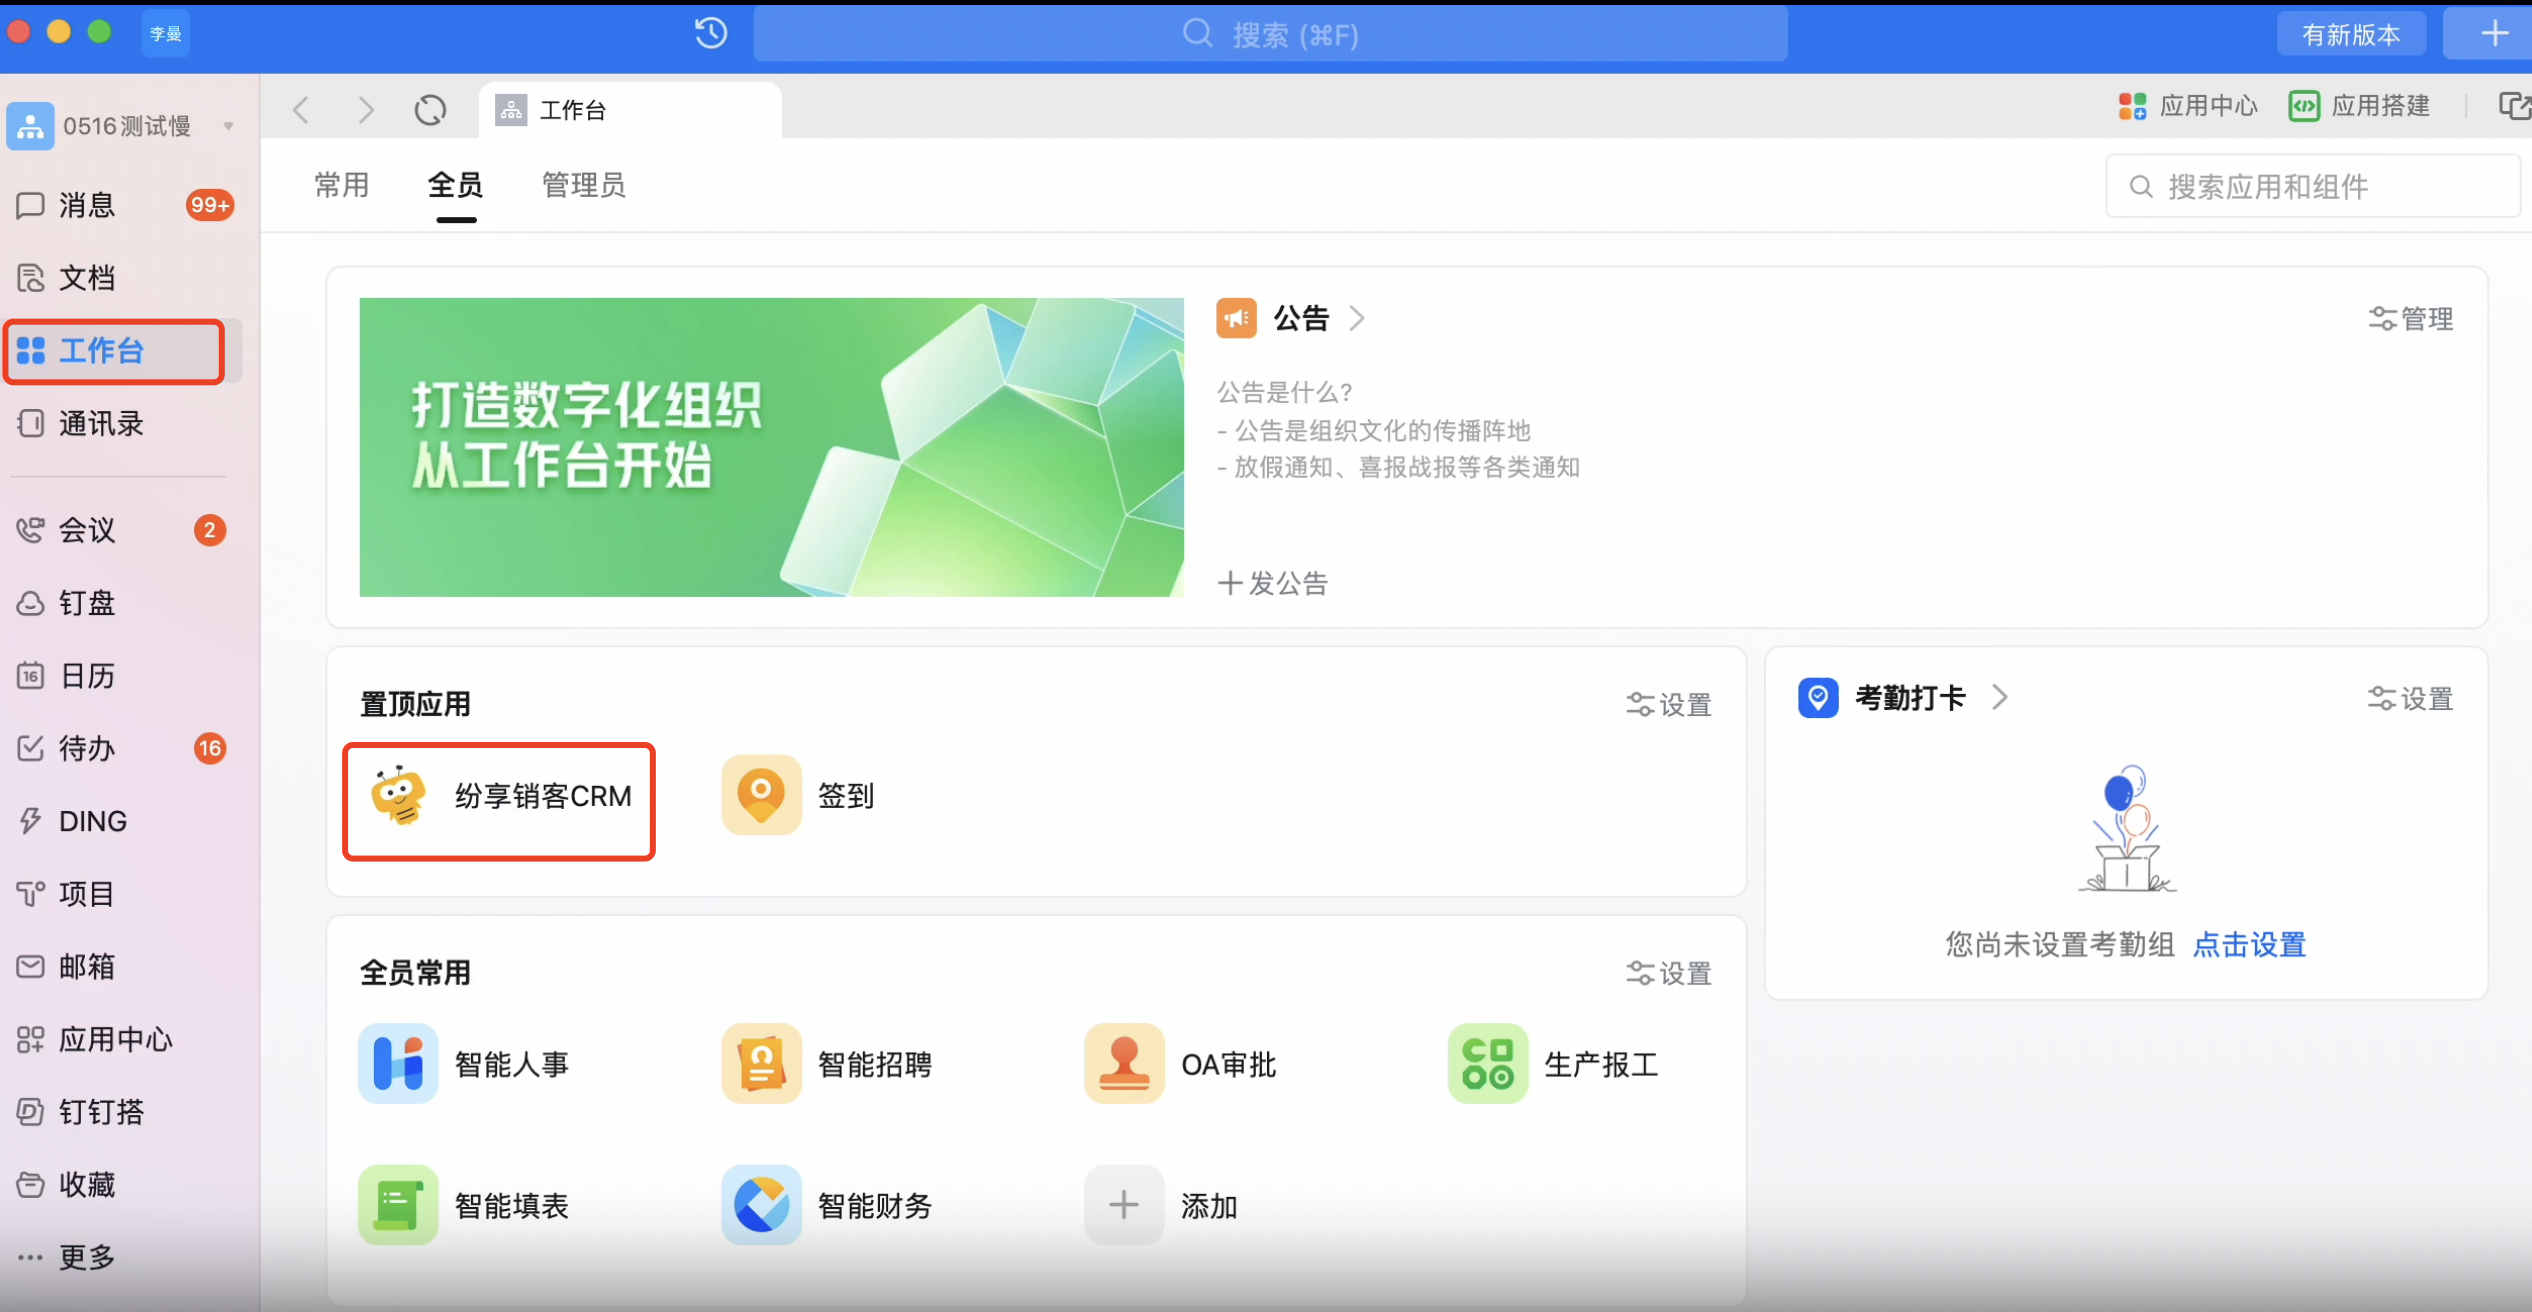Click 公告 card title
The width and height of the screenshot is (2532, 1312).
click(1301, 318)
